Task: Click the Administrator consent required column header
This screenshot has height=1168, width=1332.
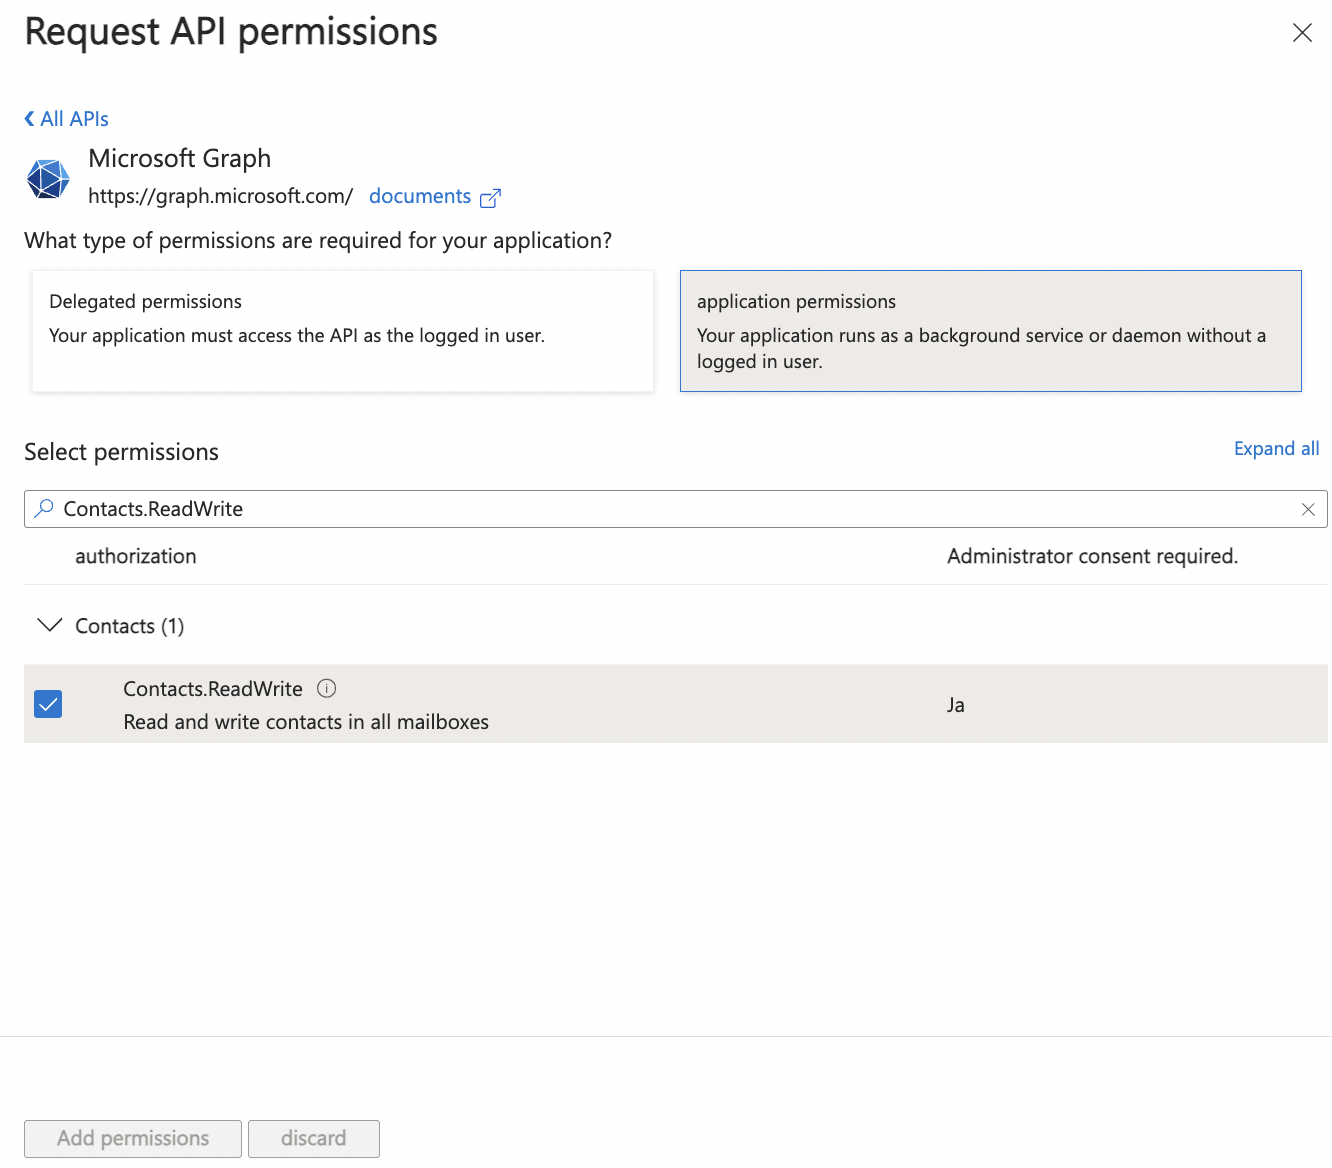Action: [x=1093, y=556]
